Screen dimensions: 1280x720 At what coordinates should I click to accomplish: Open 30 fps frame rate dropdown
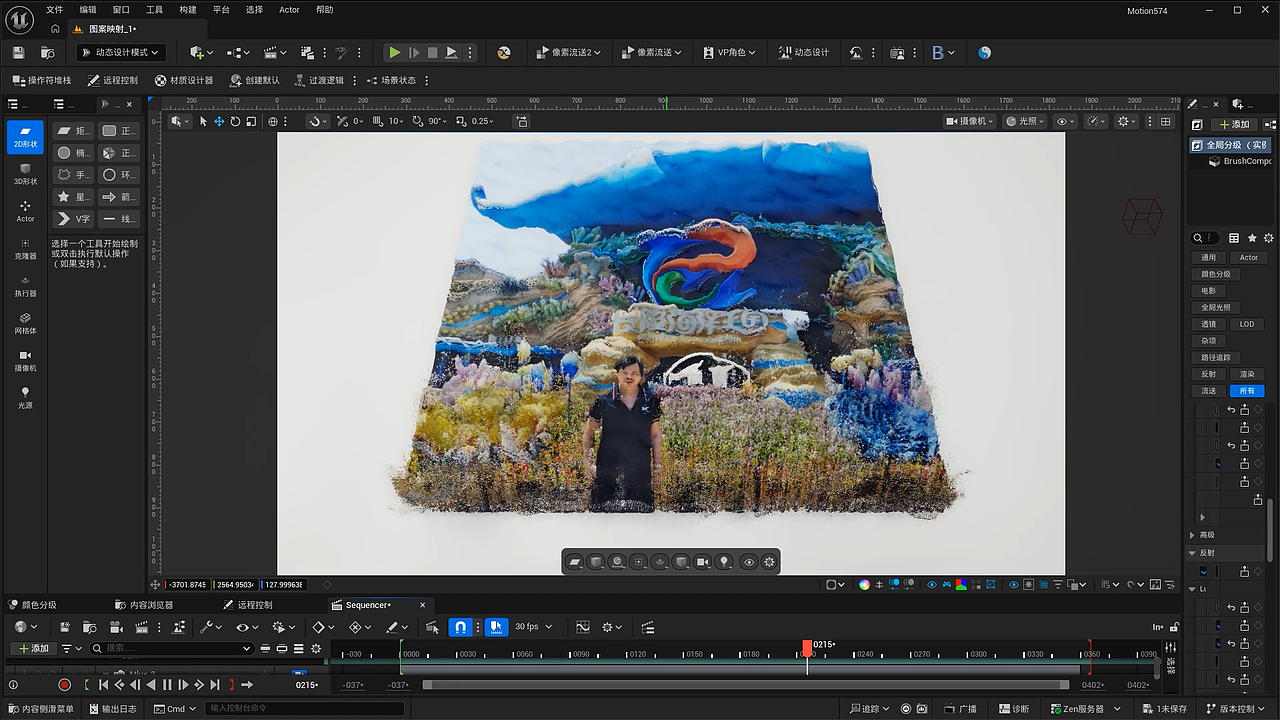click(x=533, y=627)
